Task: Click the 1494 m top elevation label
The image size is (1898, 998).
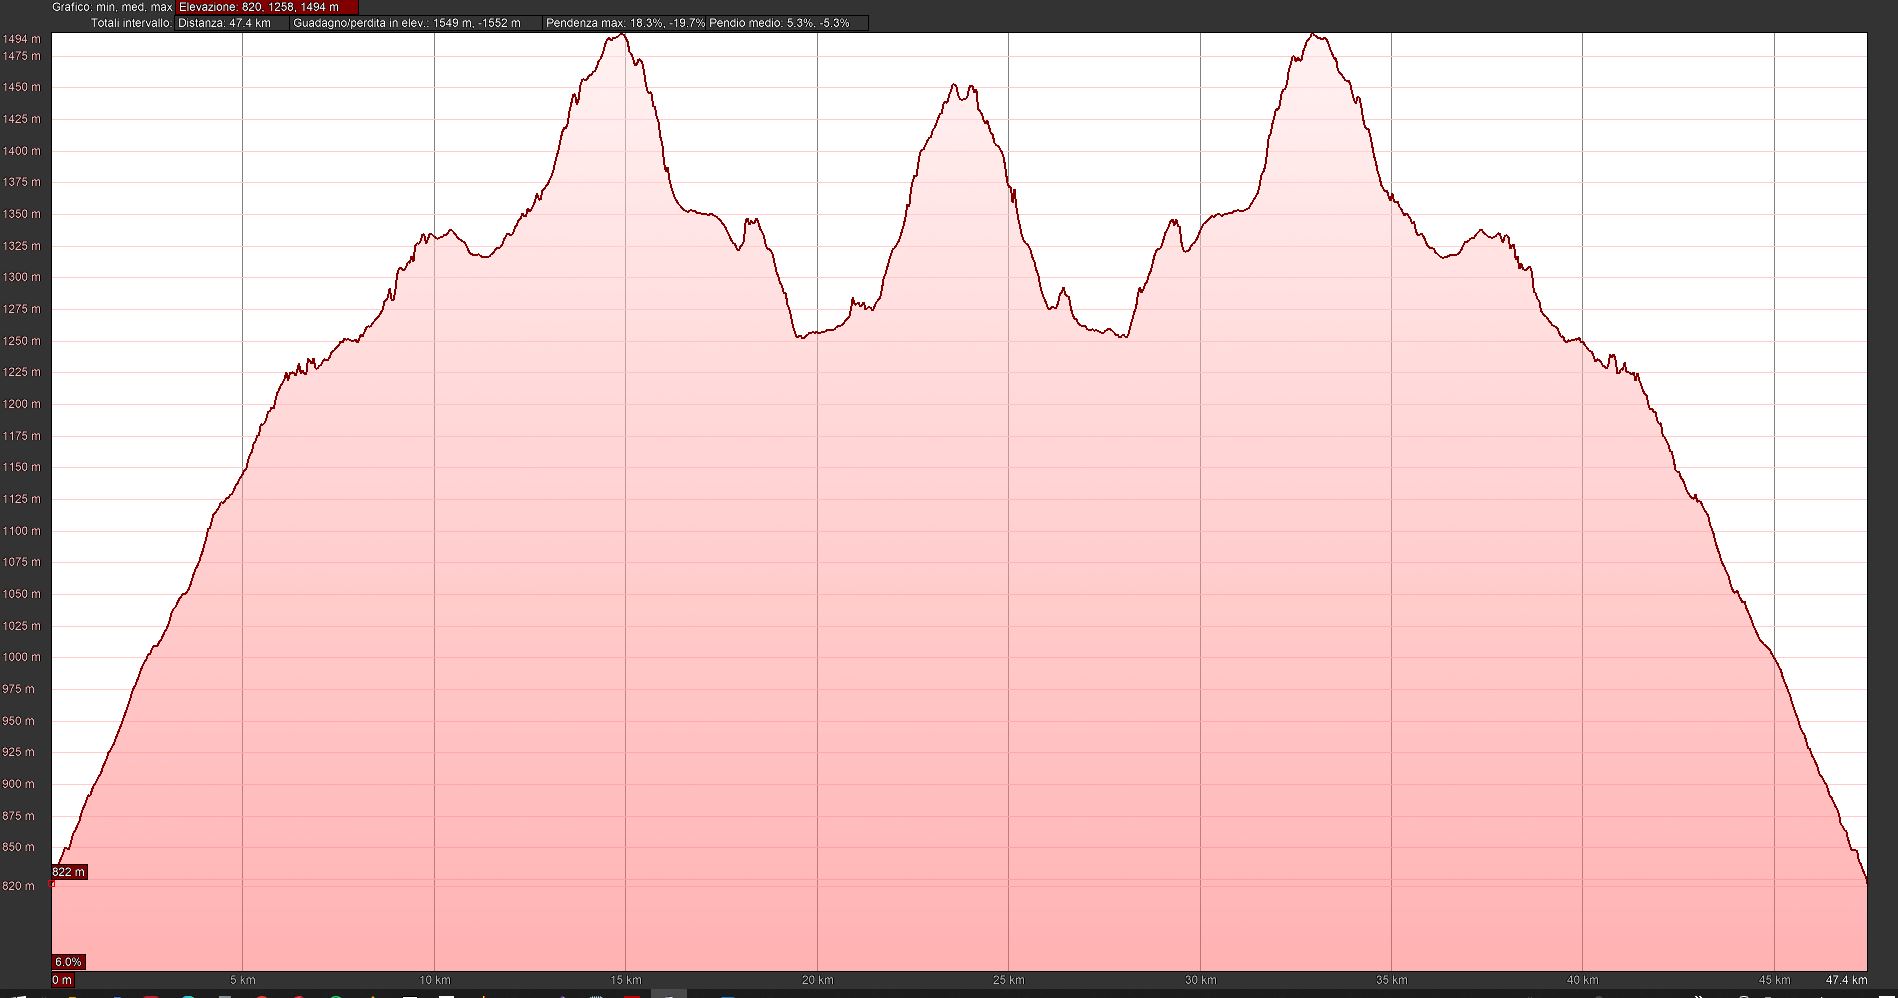Action: coord(22,39)
